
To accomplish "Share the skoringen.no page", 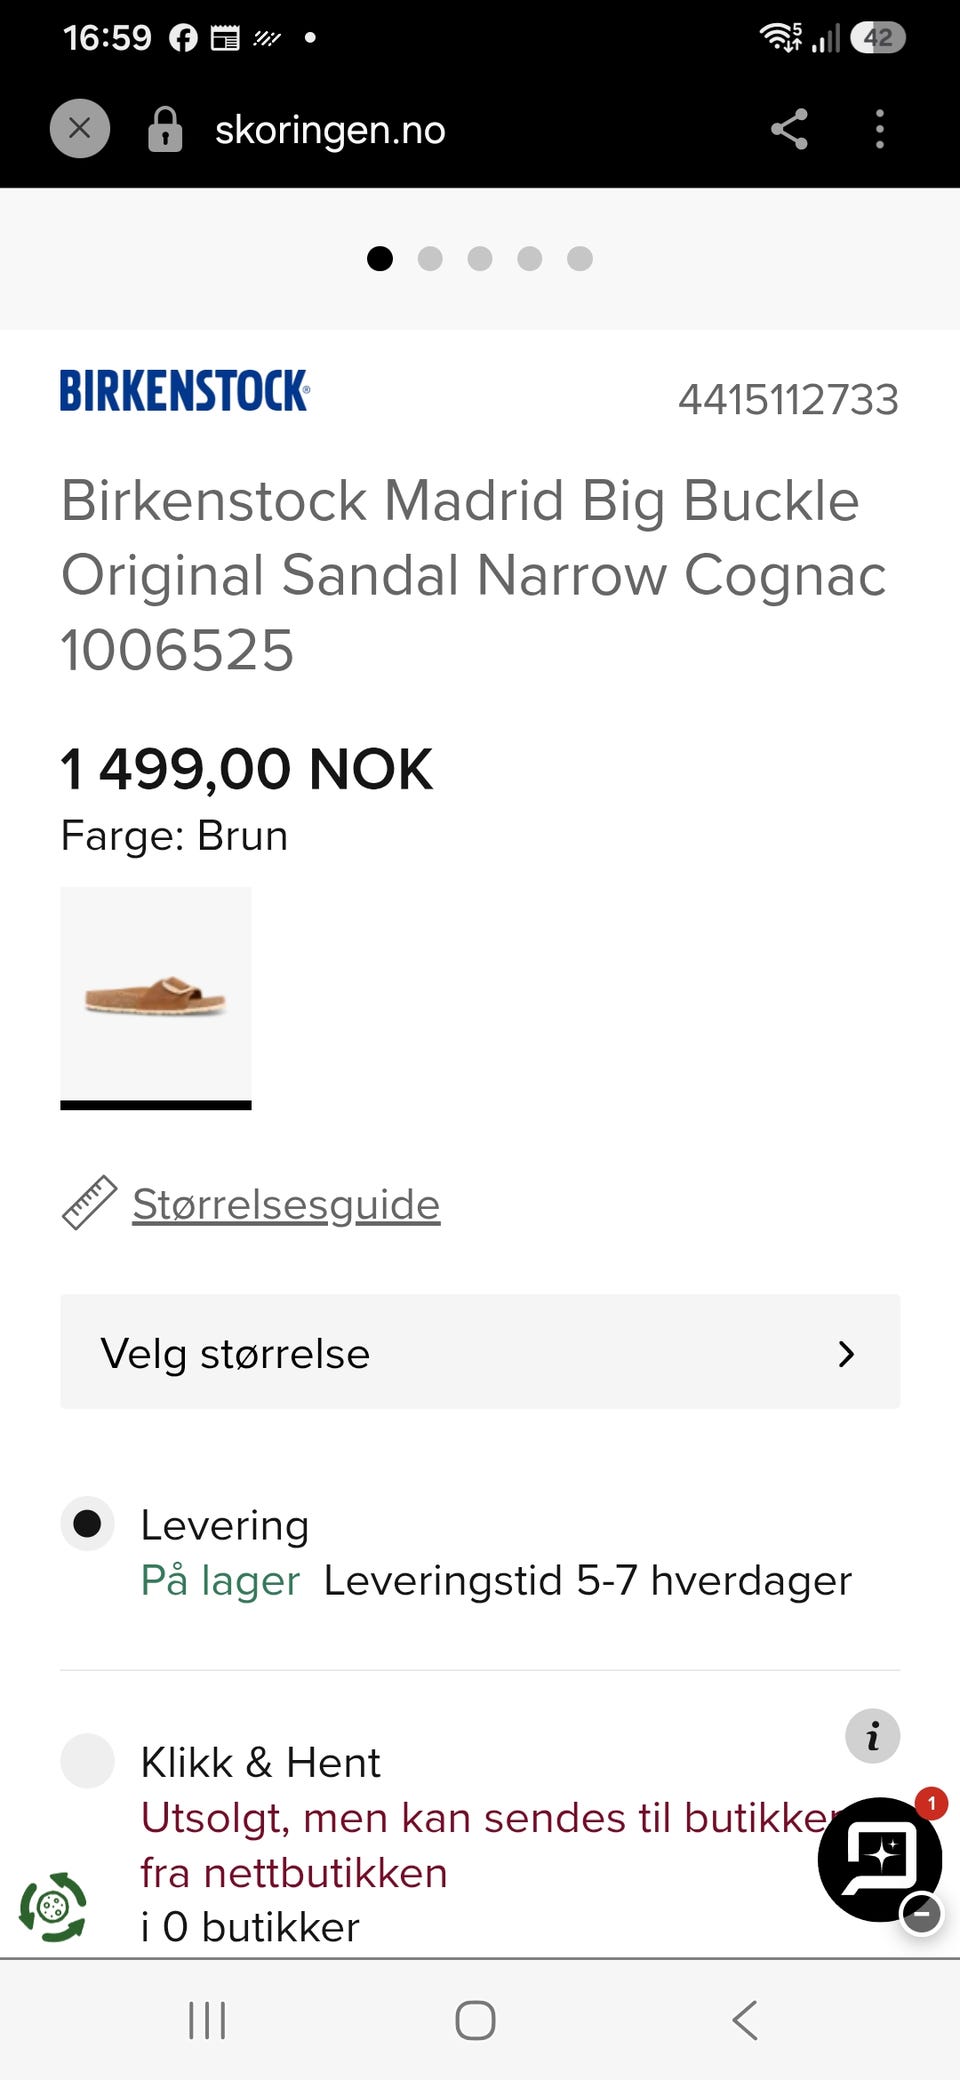I will 789,129.
